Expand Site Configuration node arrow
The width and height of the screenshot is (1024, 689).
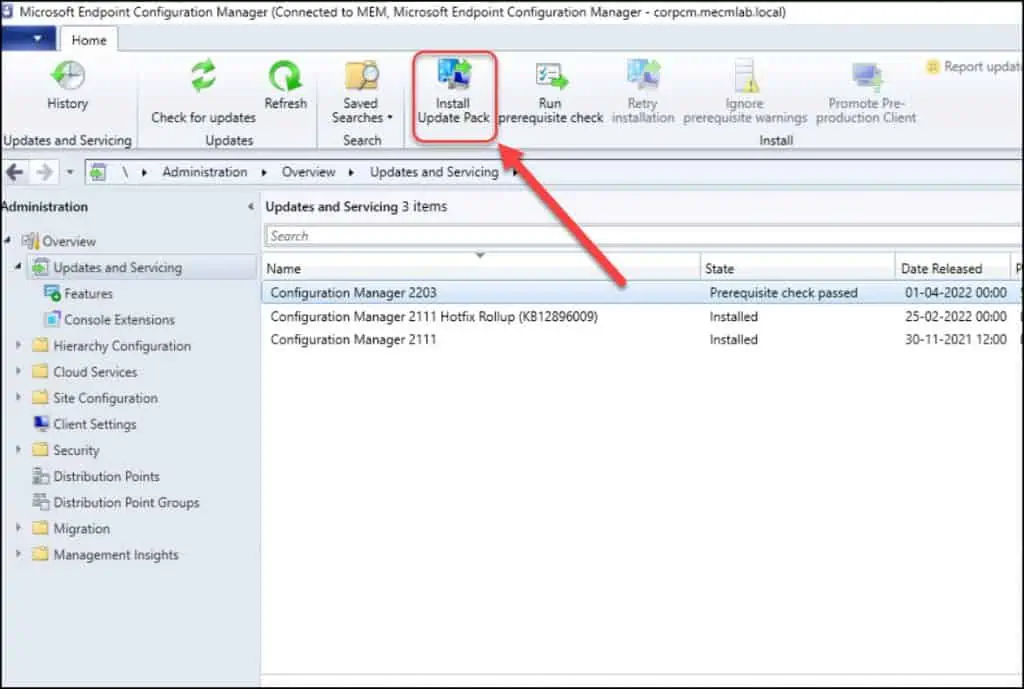point(18,397)
